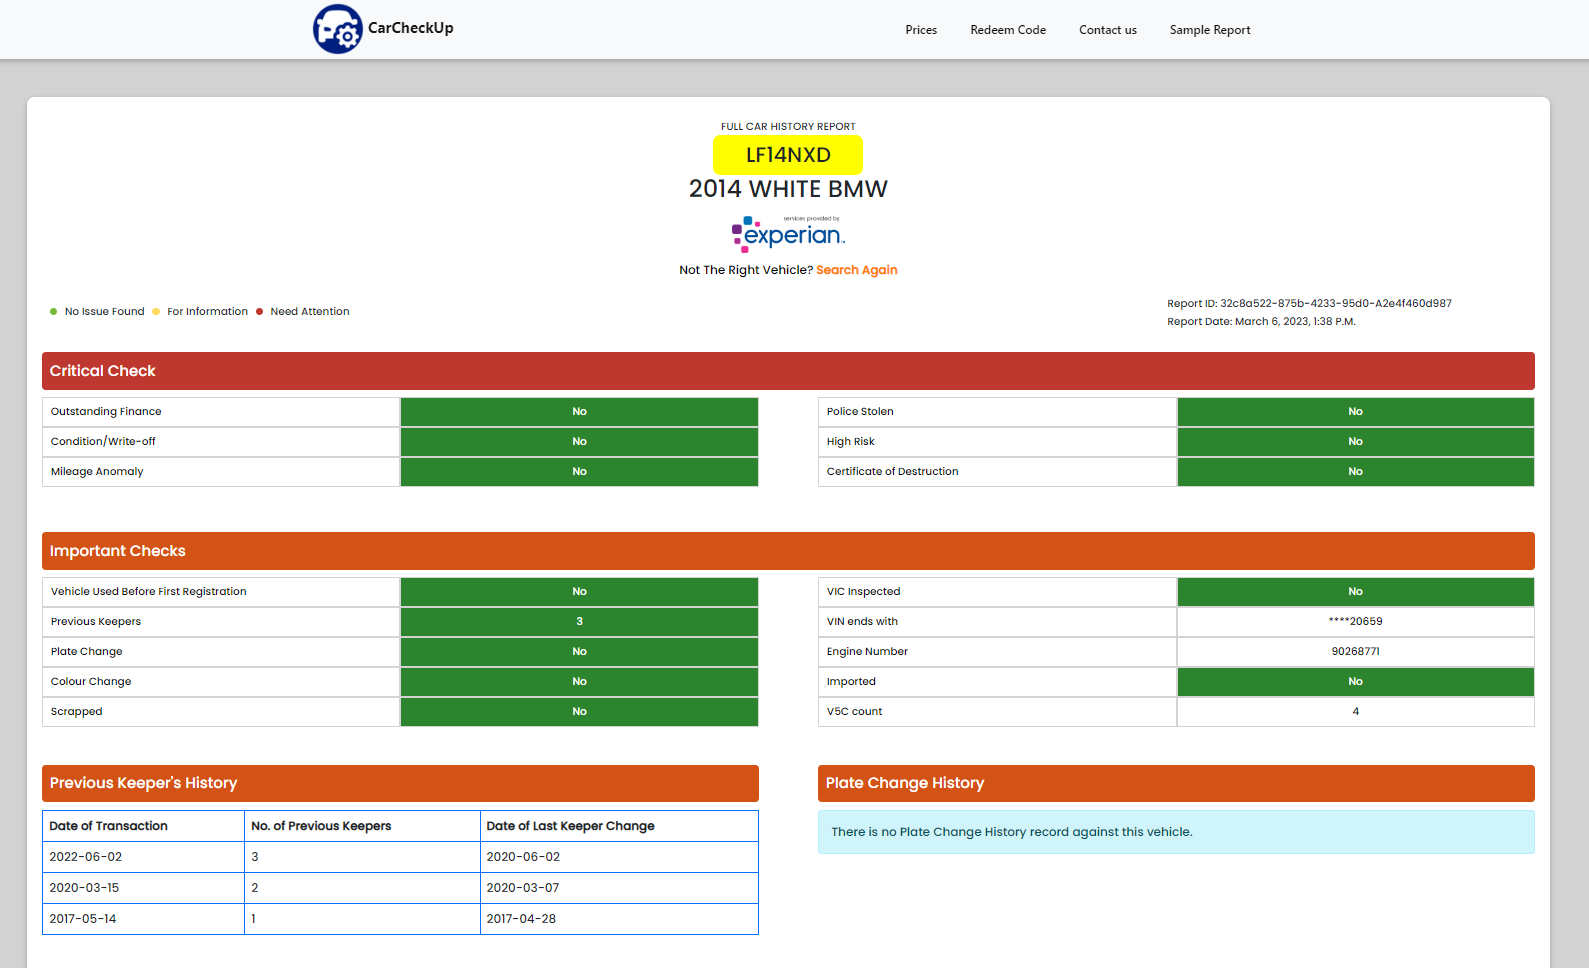Click the Plate Change History header
This screenshot has height=968, width=1589.
coord(1176,783)
